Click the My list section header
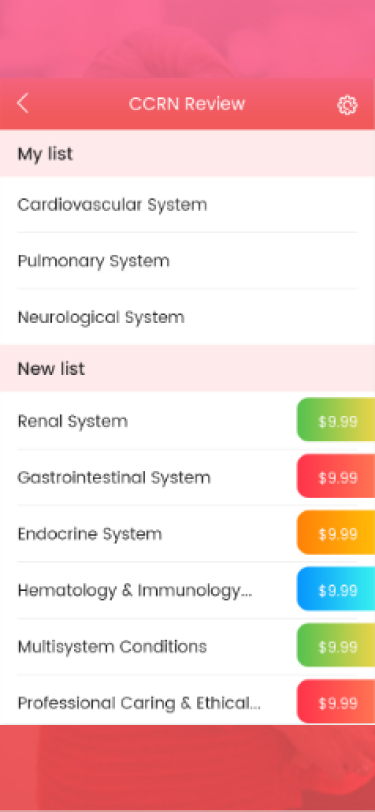The width and height of the screenshot is (375, 812). (188, 154)
